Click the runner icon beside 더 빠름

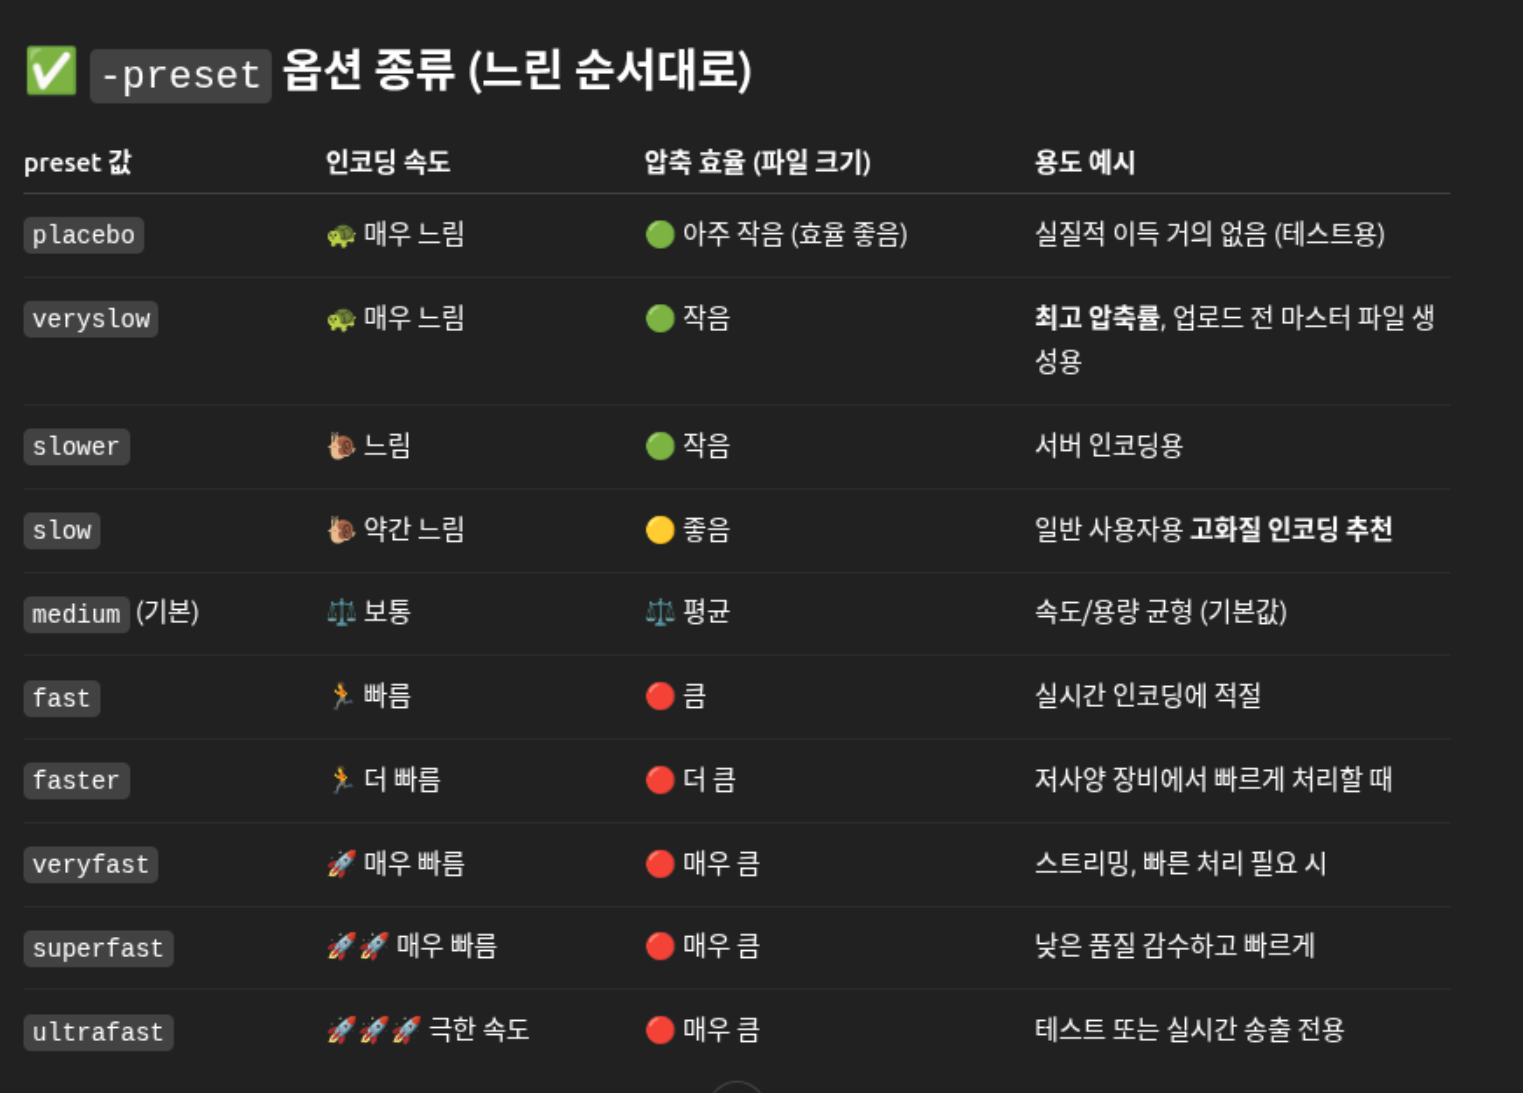pyautogui.click(x=341, y=780)
